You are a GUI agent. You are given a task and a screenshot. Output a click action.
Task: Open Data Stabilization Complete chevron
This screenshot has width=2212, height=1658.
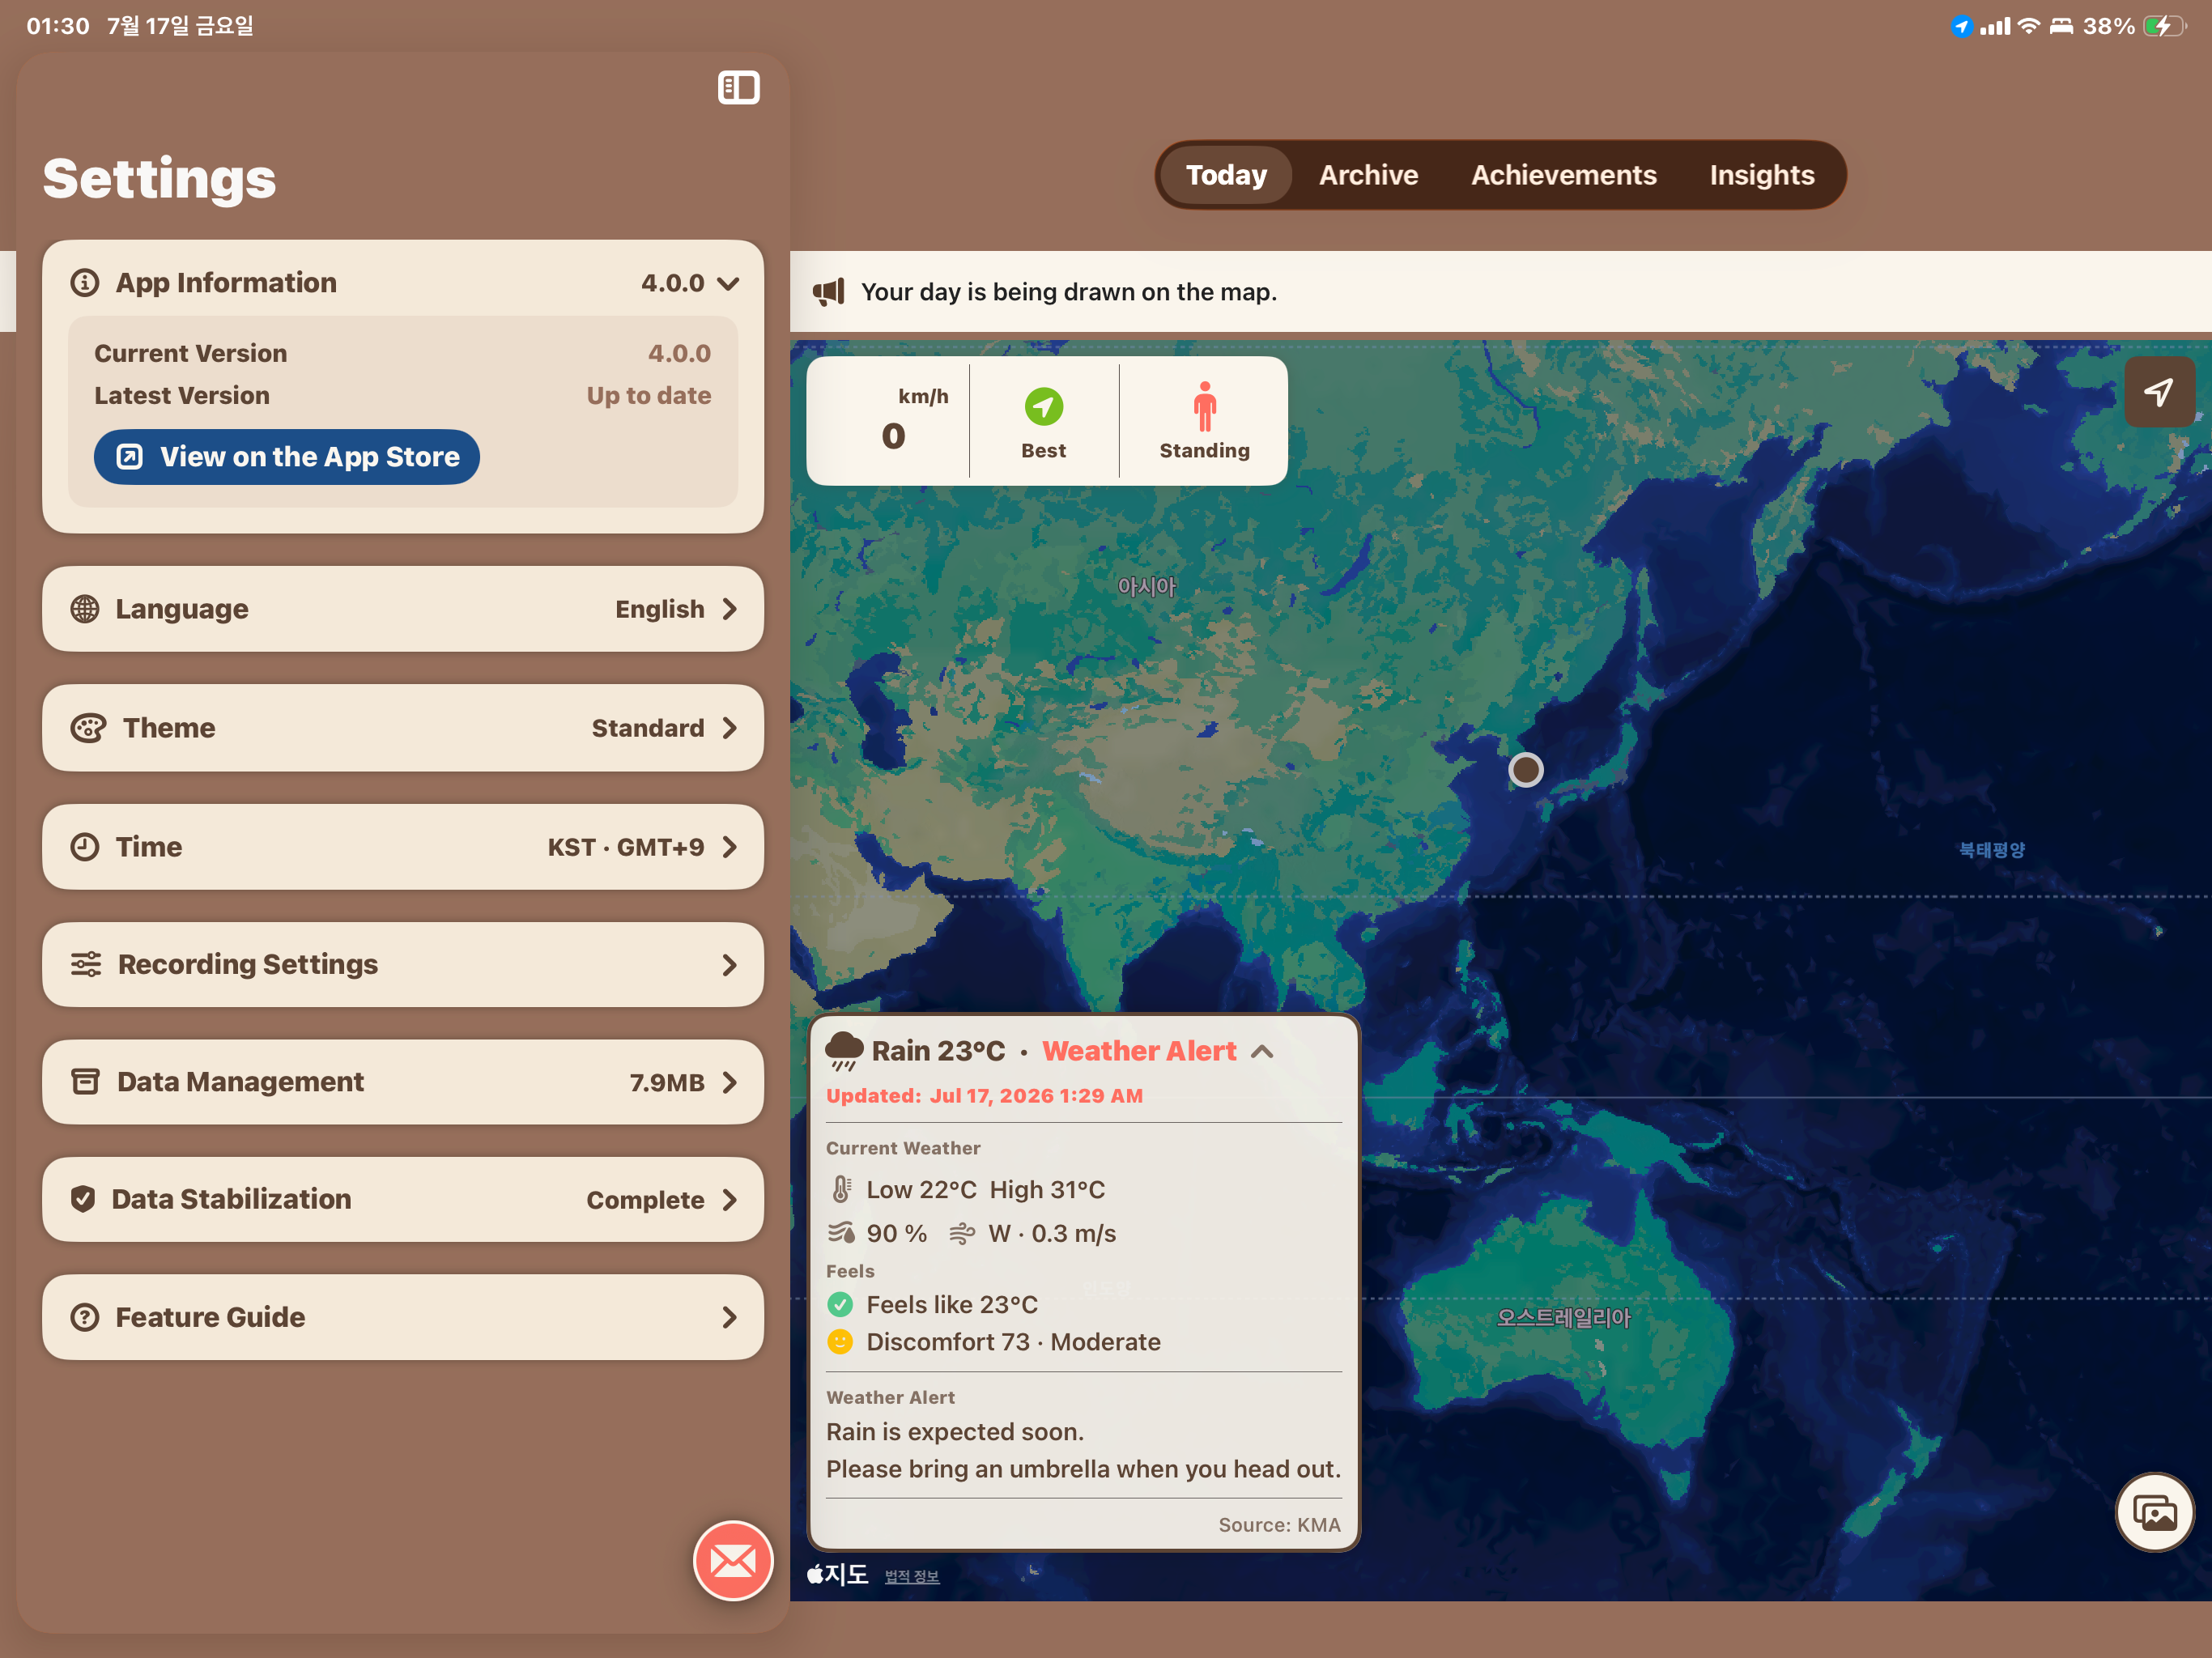(x=730, y=1200)
